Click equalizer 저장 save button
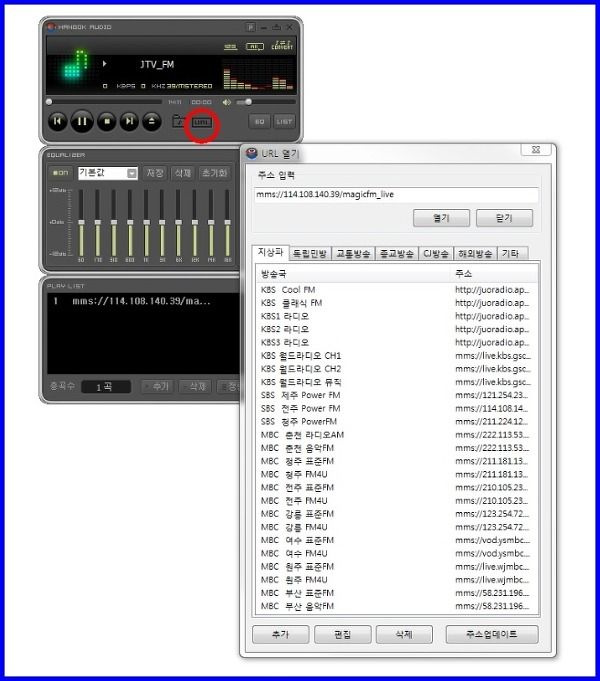600x681 pixels. (x=155, y=173)
